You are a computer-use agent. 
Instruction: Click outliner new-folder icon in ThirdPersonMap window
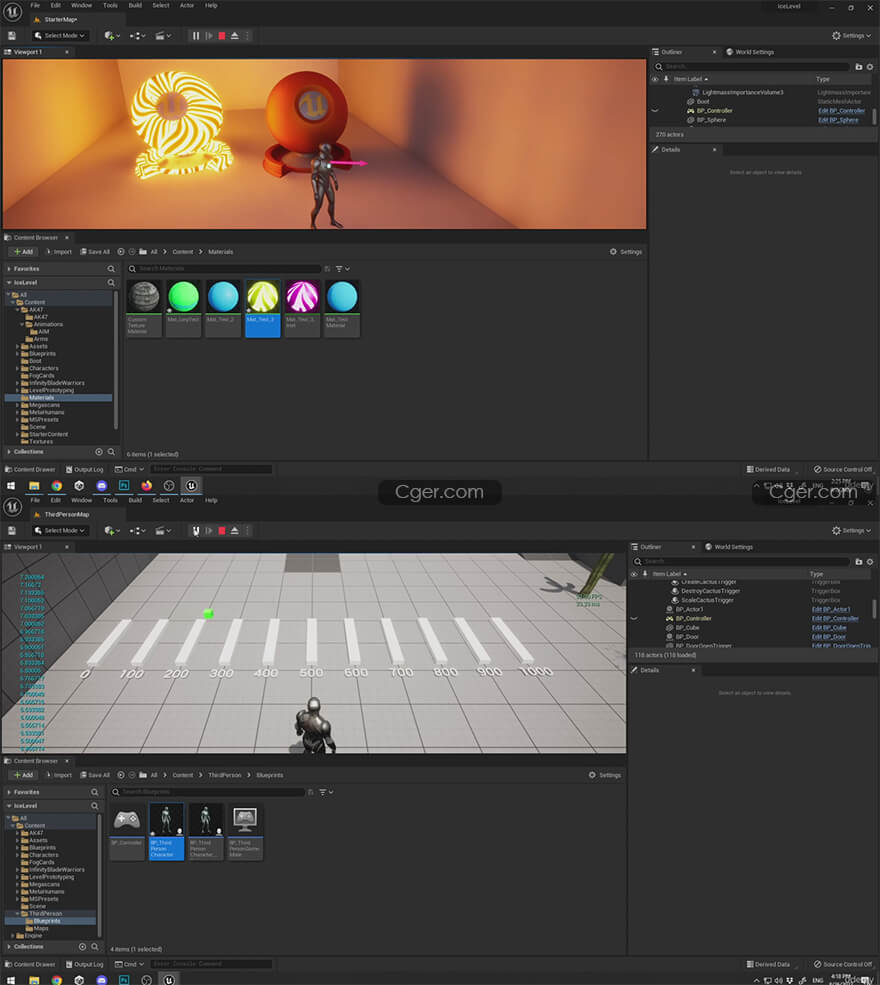[x=859, y=562]
